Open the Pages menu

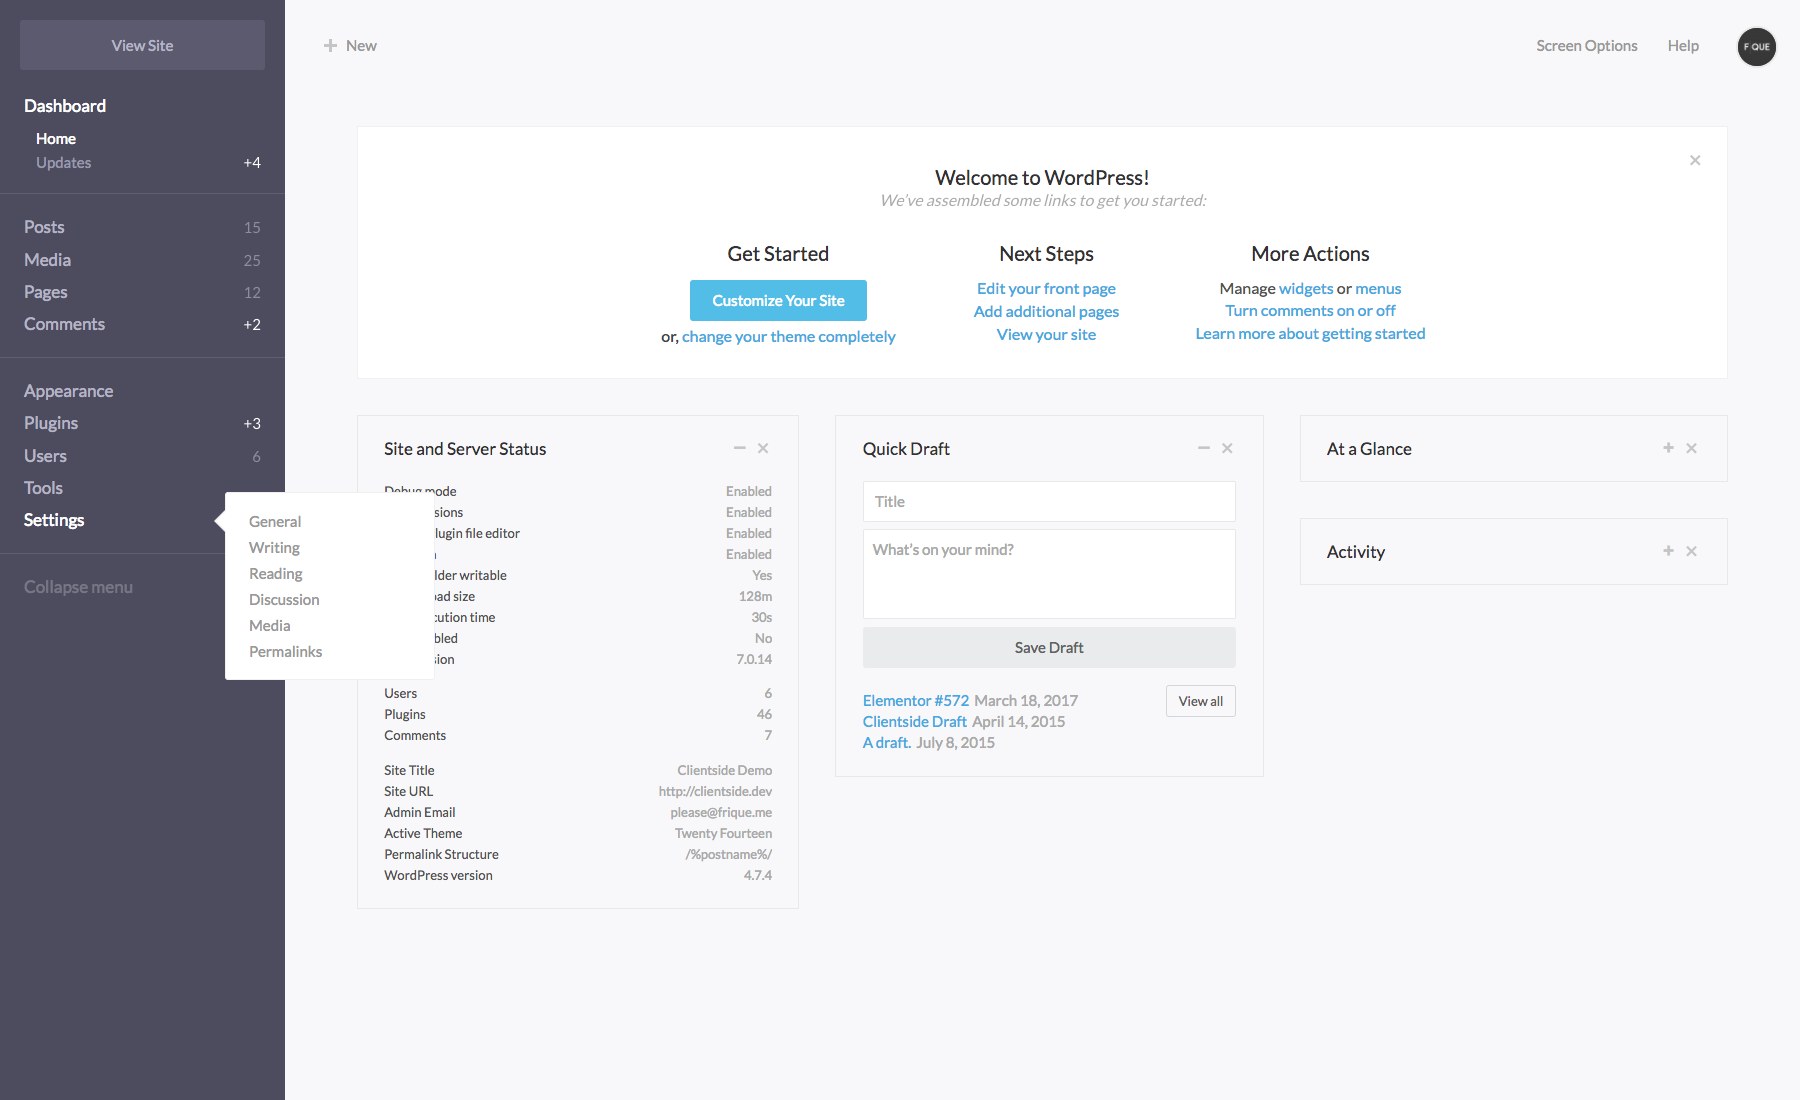point(45,292)
